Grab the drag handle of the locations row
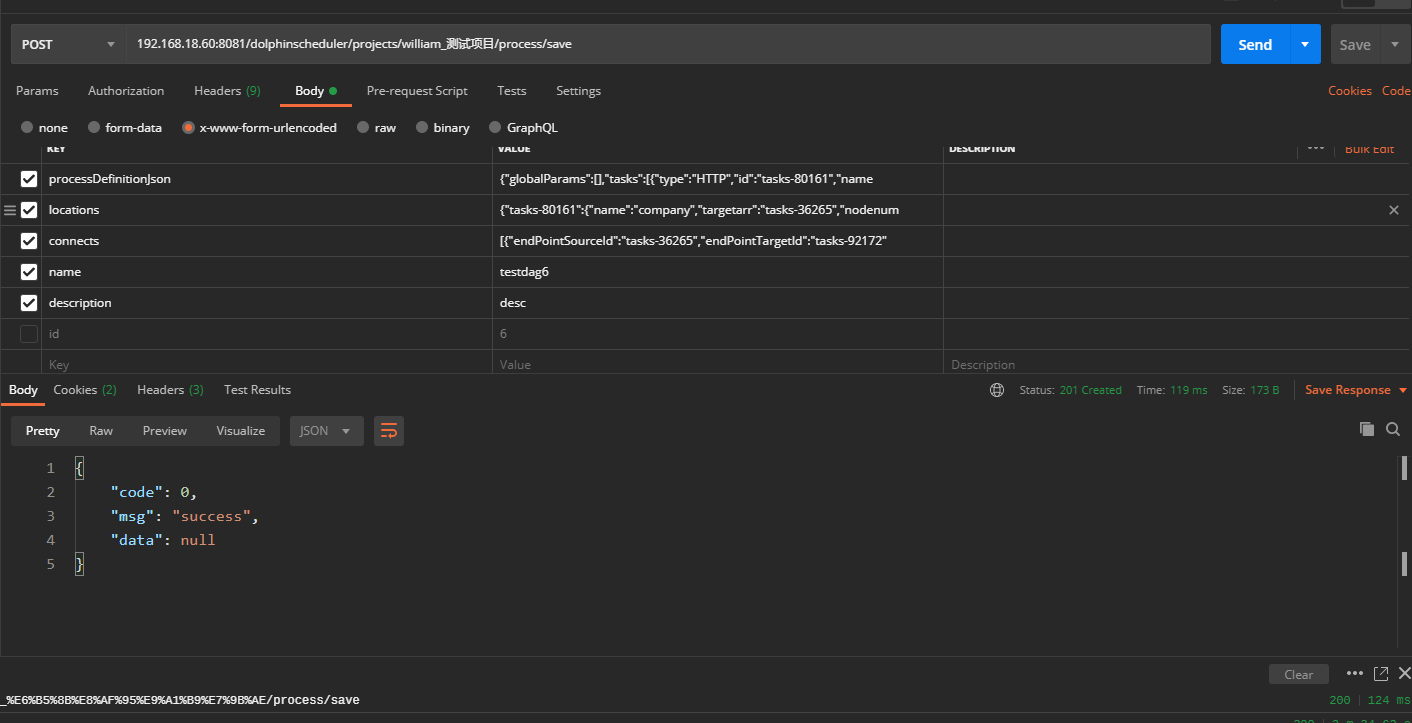The width and height of the screenshot is (1412, 723). pyautogui.click(x=11, y=210)
